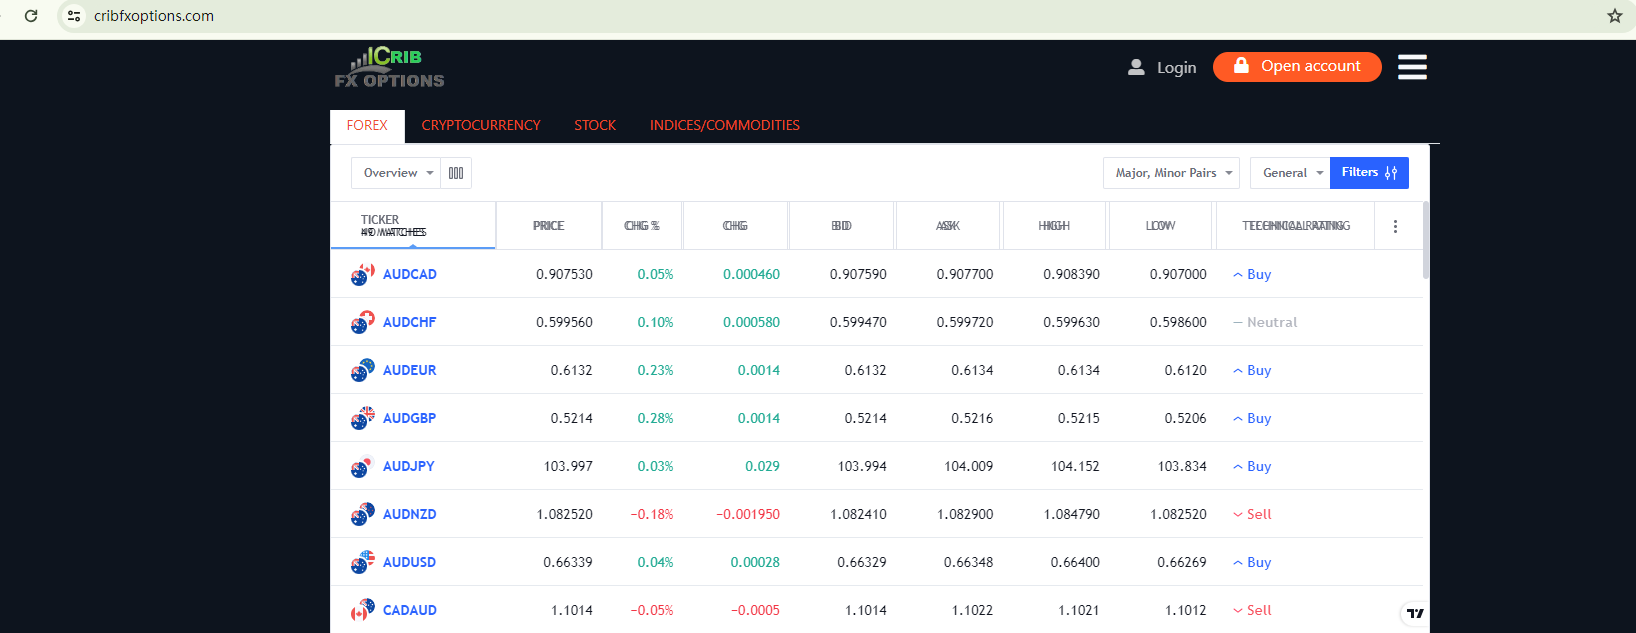
Task: Click the site info icon in address bar
Action: tap(74, 16)
